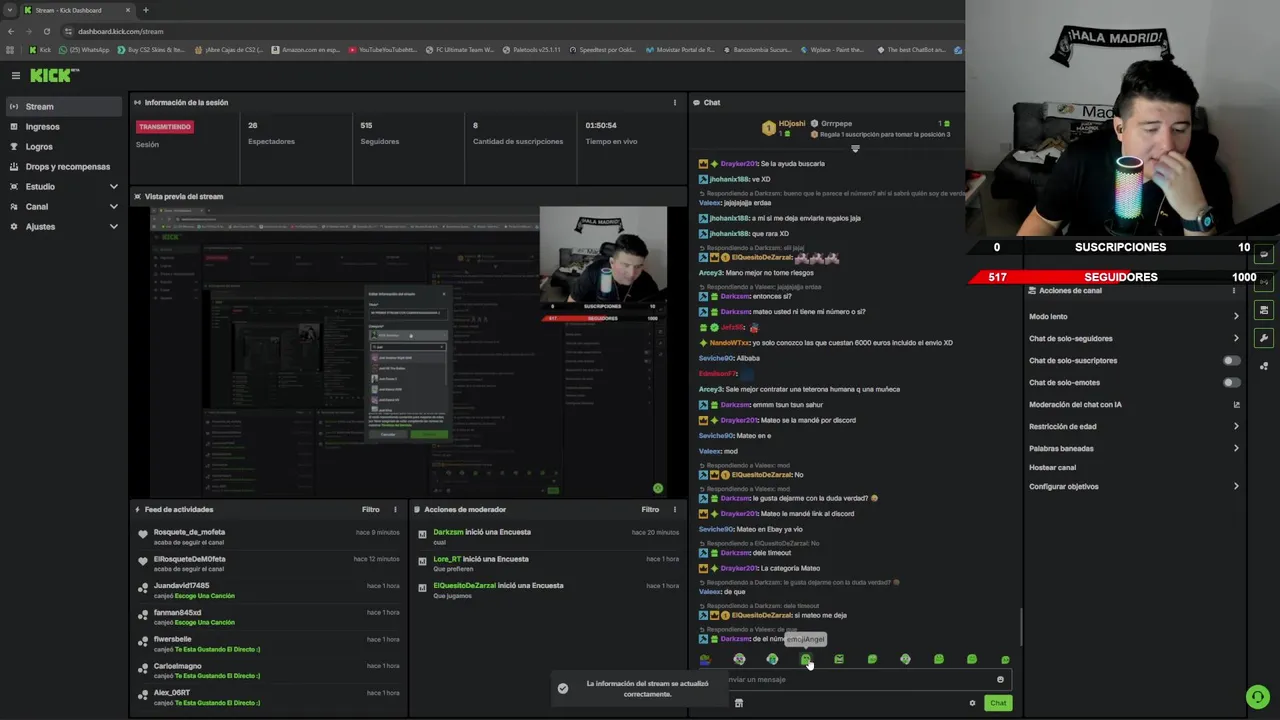Open the Speedtest por Ookla bookmark
Image resolution: width=1280 pixels, height=720 pixels.
pyautogui.click(x=604, y=50)
